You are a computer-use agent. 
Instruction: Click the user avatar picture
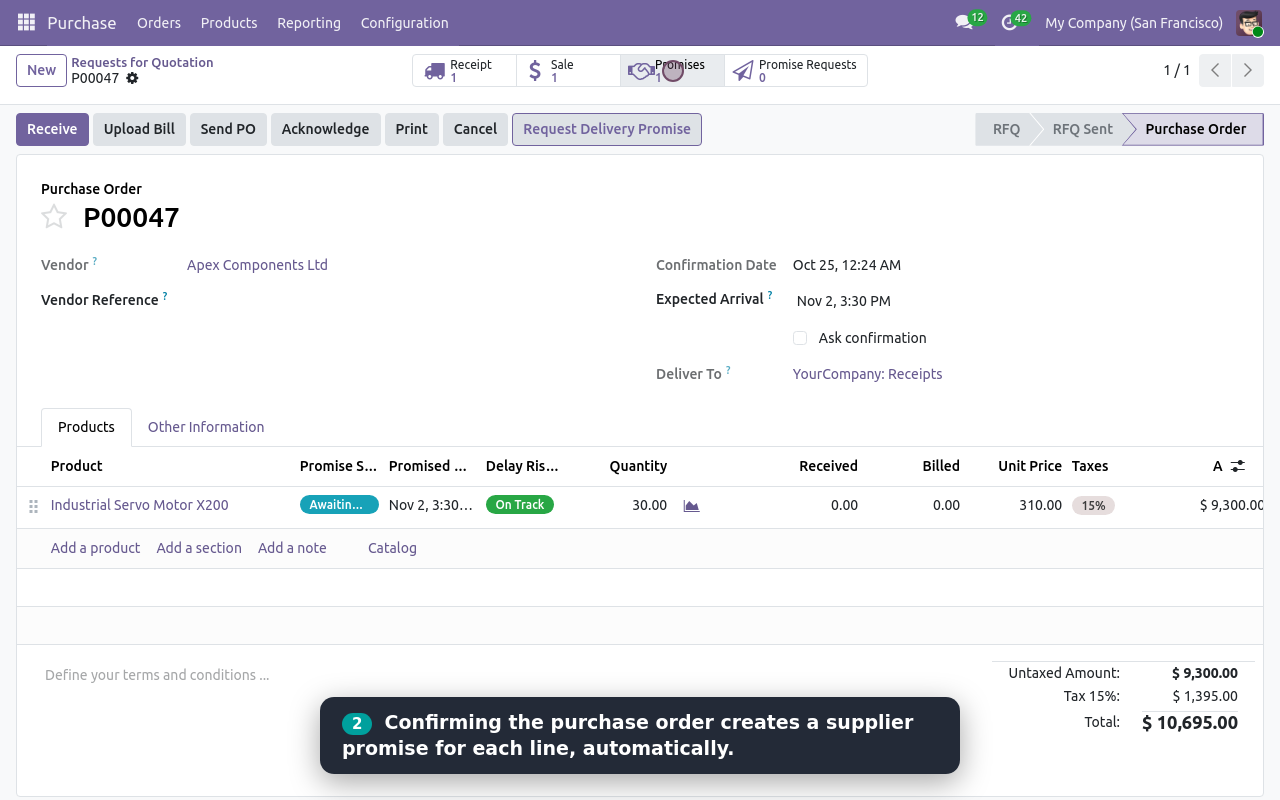pos(1249,23)
